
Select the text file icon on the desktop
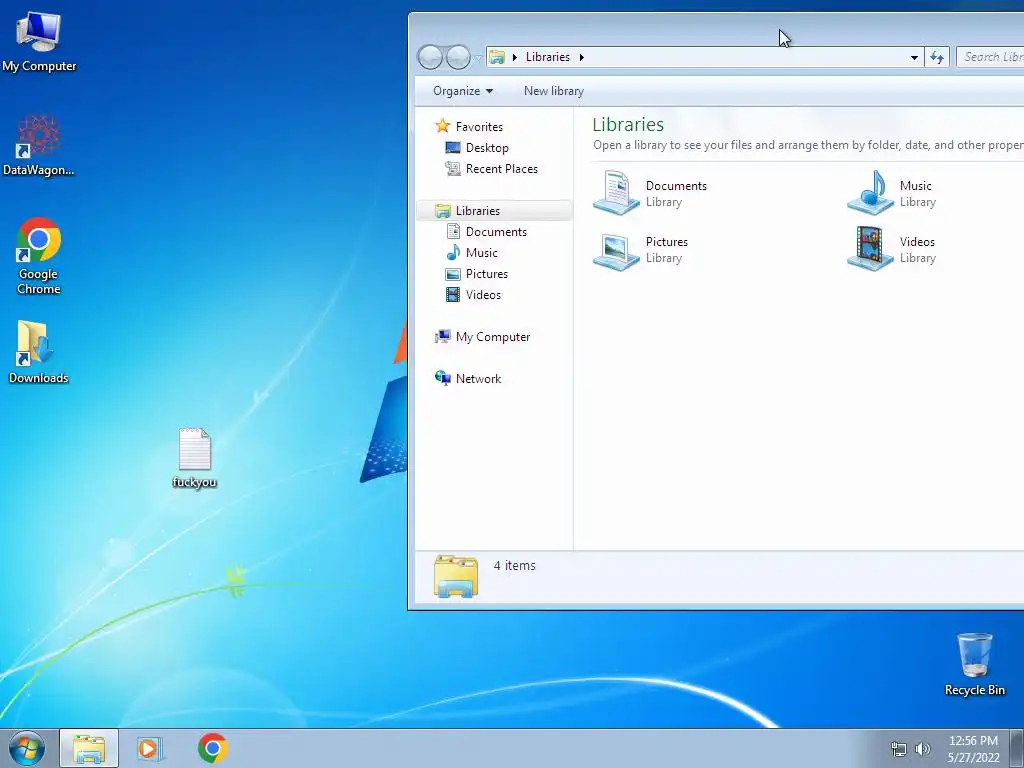tap(195, 457)
